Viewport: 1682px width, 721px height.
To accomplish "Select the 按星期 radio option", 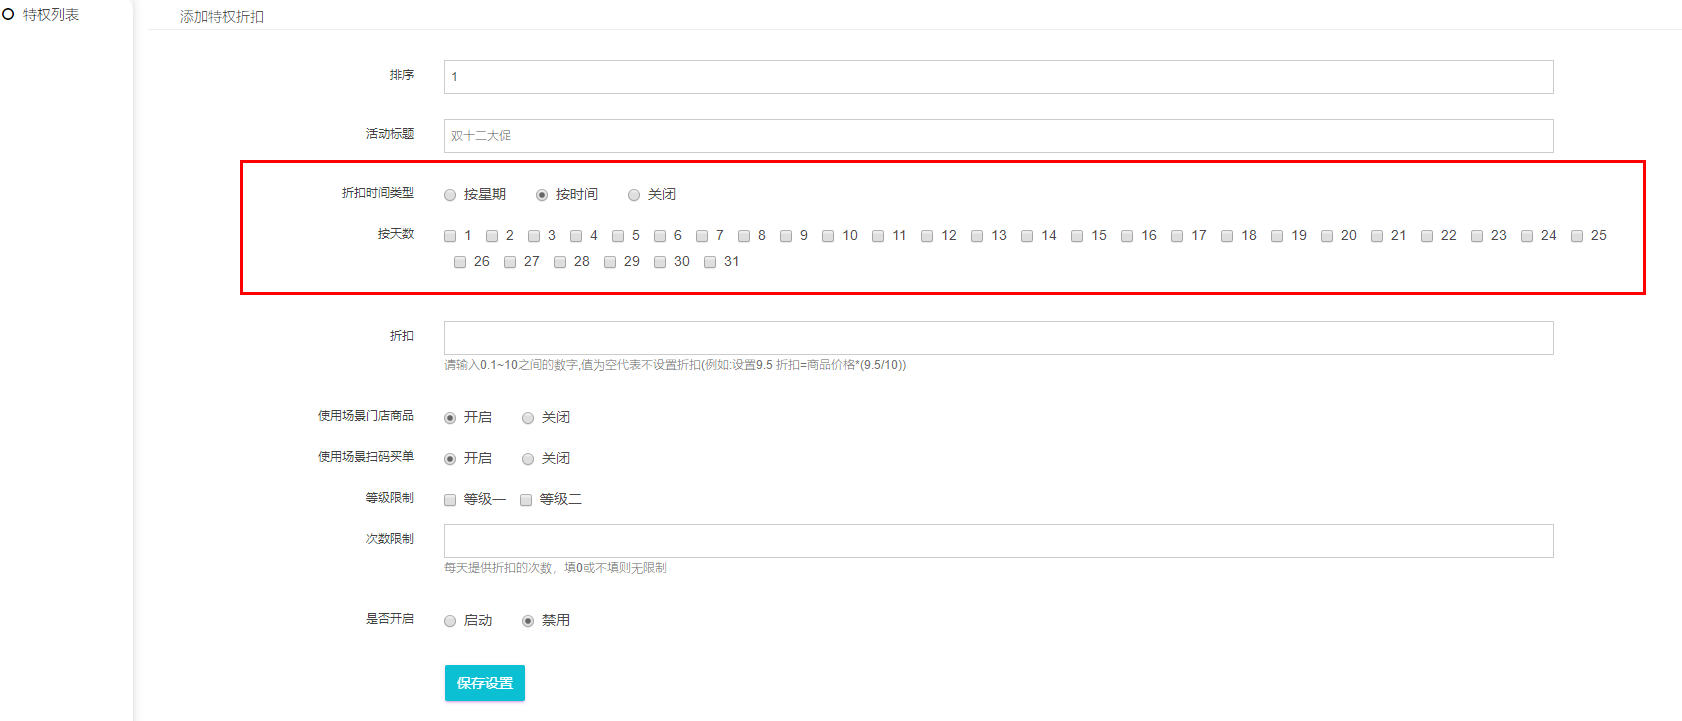I will click(x=450, y=195).
